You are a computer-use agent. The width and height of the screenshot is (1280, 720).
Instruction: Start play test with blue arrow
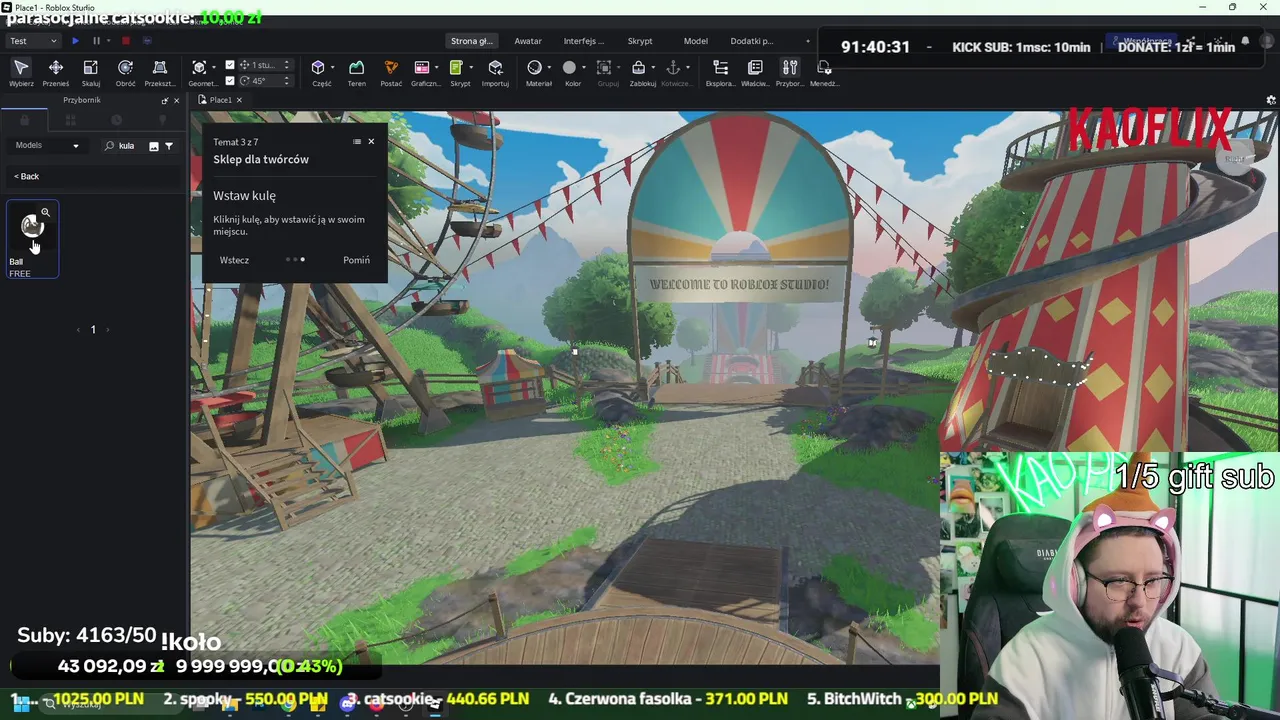(x=75, y=41)
